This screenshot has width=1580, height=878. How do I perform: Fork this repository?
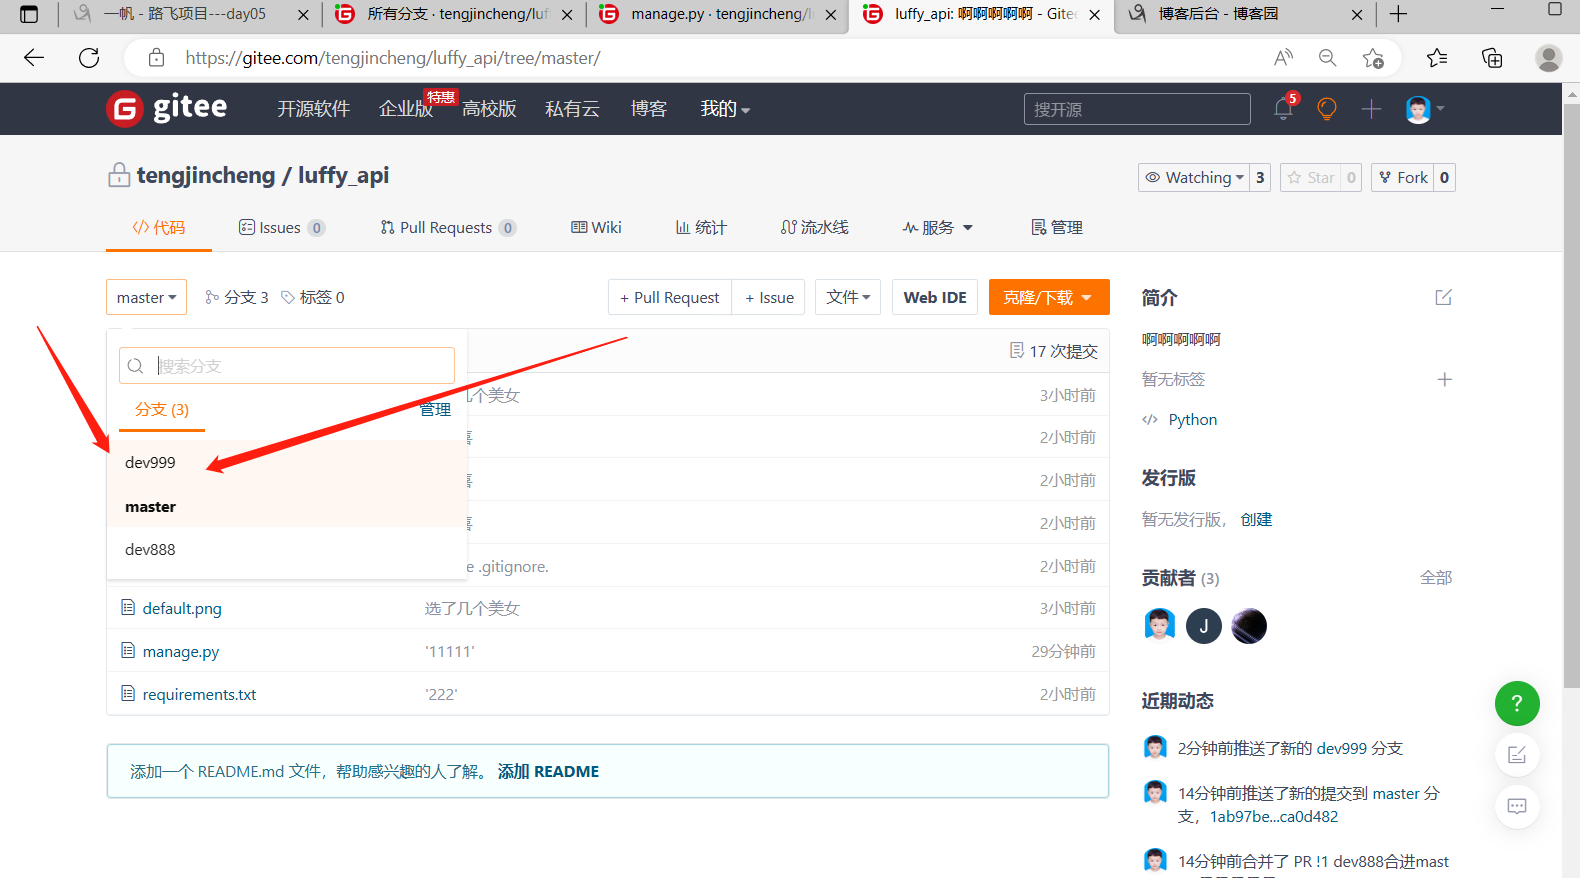point(1403,177)
